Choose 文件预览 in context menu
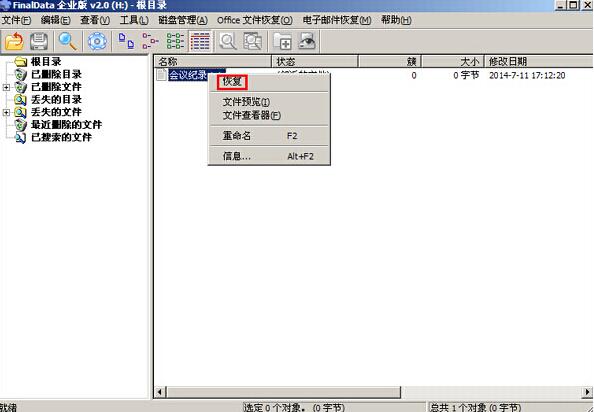The width and height of the screenshot is (594, 412). pos(246,102)
